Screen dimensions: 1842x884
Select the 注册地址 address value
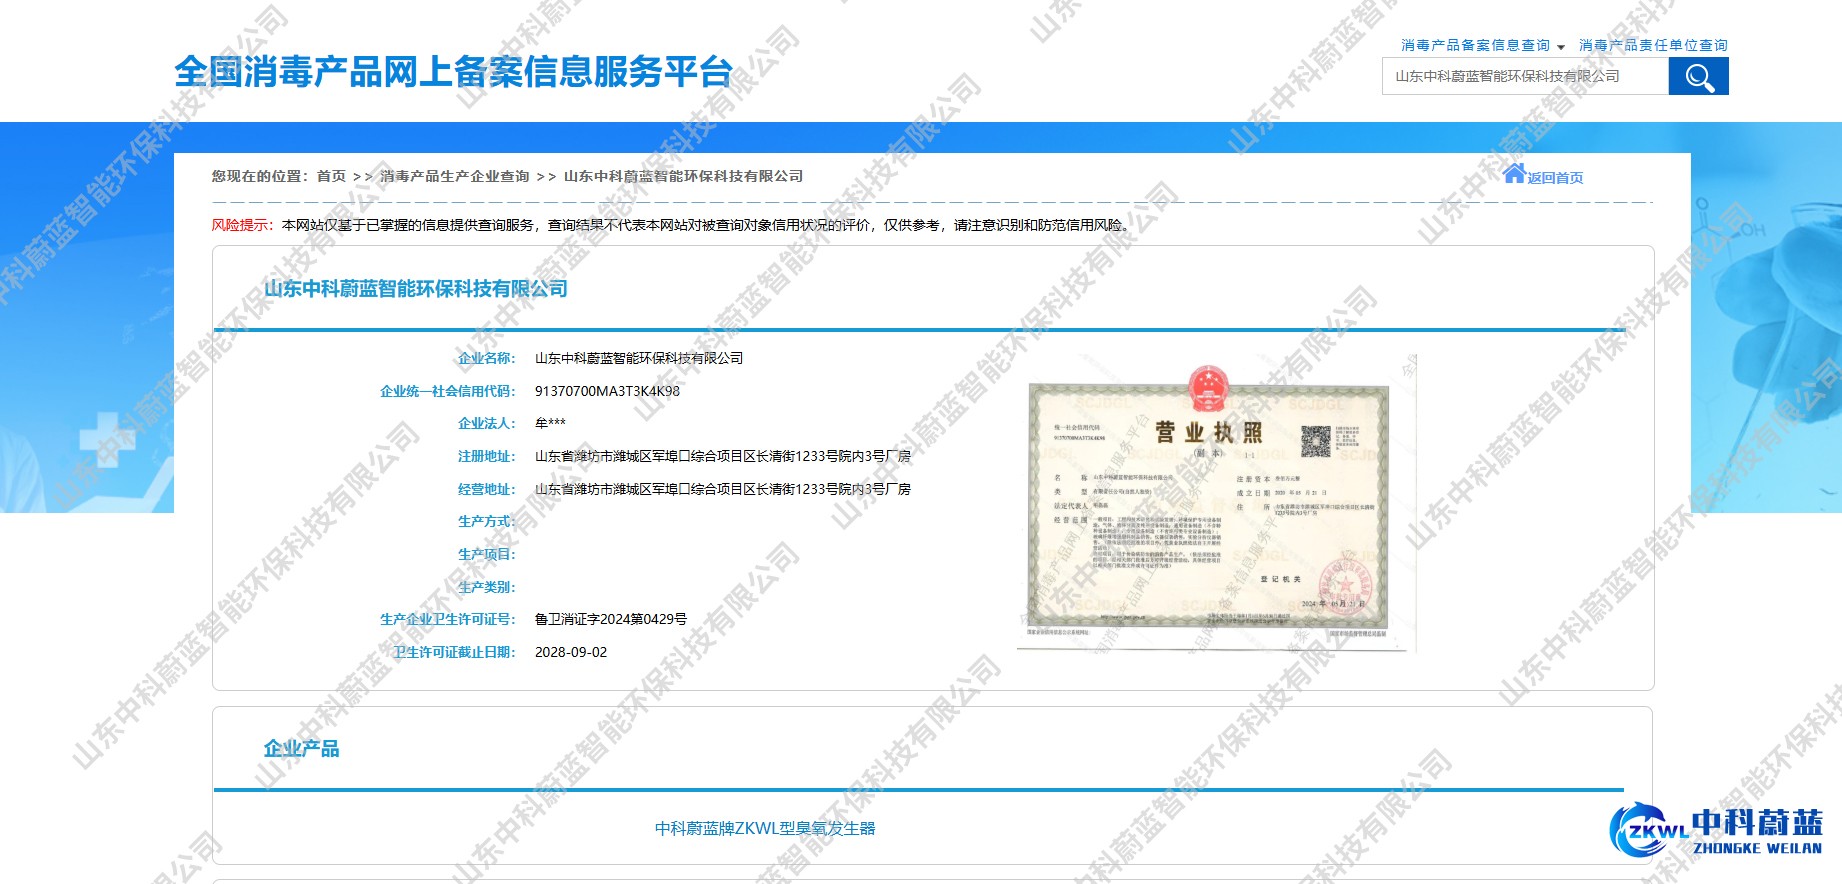(723, 456)
